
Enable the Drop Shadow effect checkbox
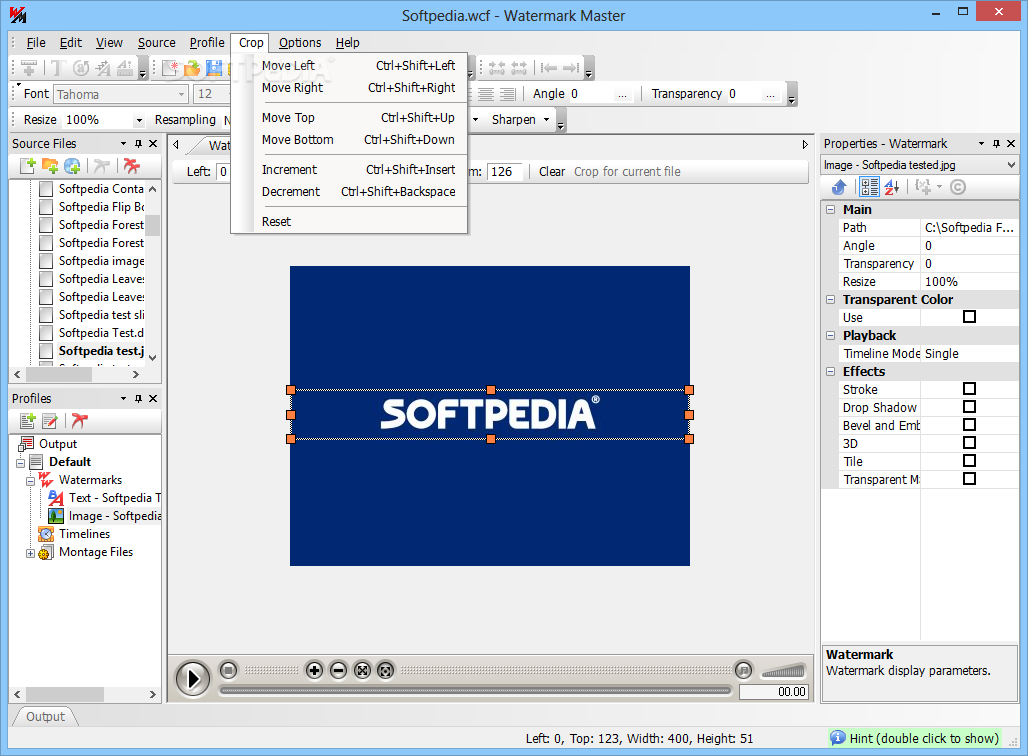[969, 407]
